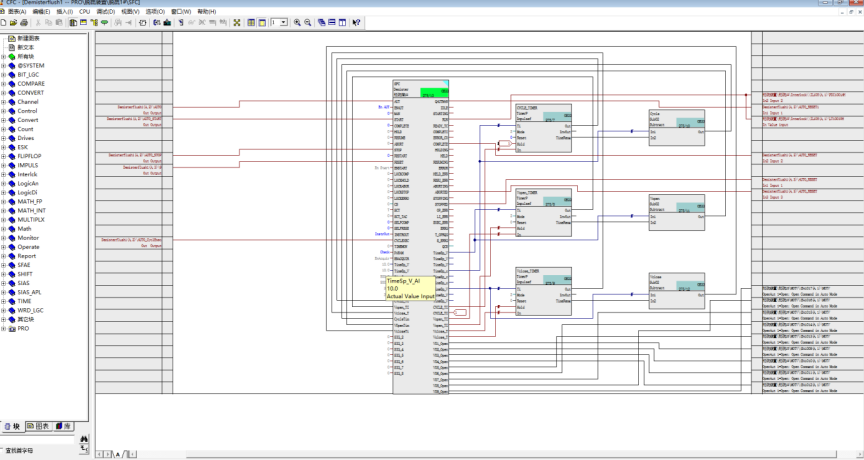Screen dimensions: 864x460
Task: Select the TIME block family item
Action: tap(24, 301)
